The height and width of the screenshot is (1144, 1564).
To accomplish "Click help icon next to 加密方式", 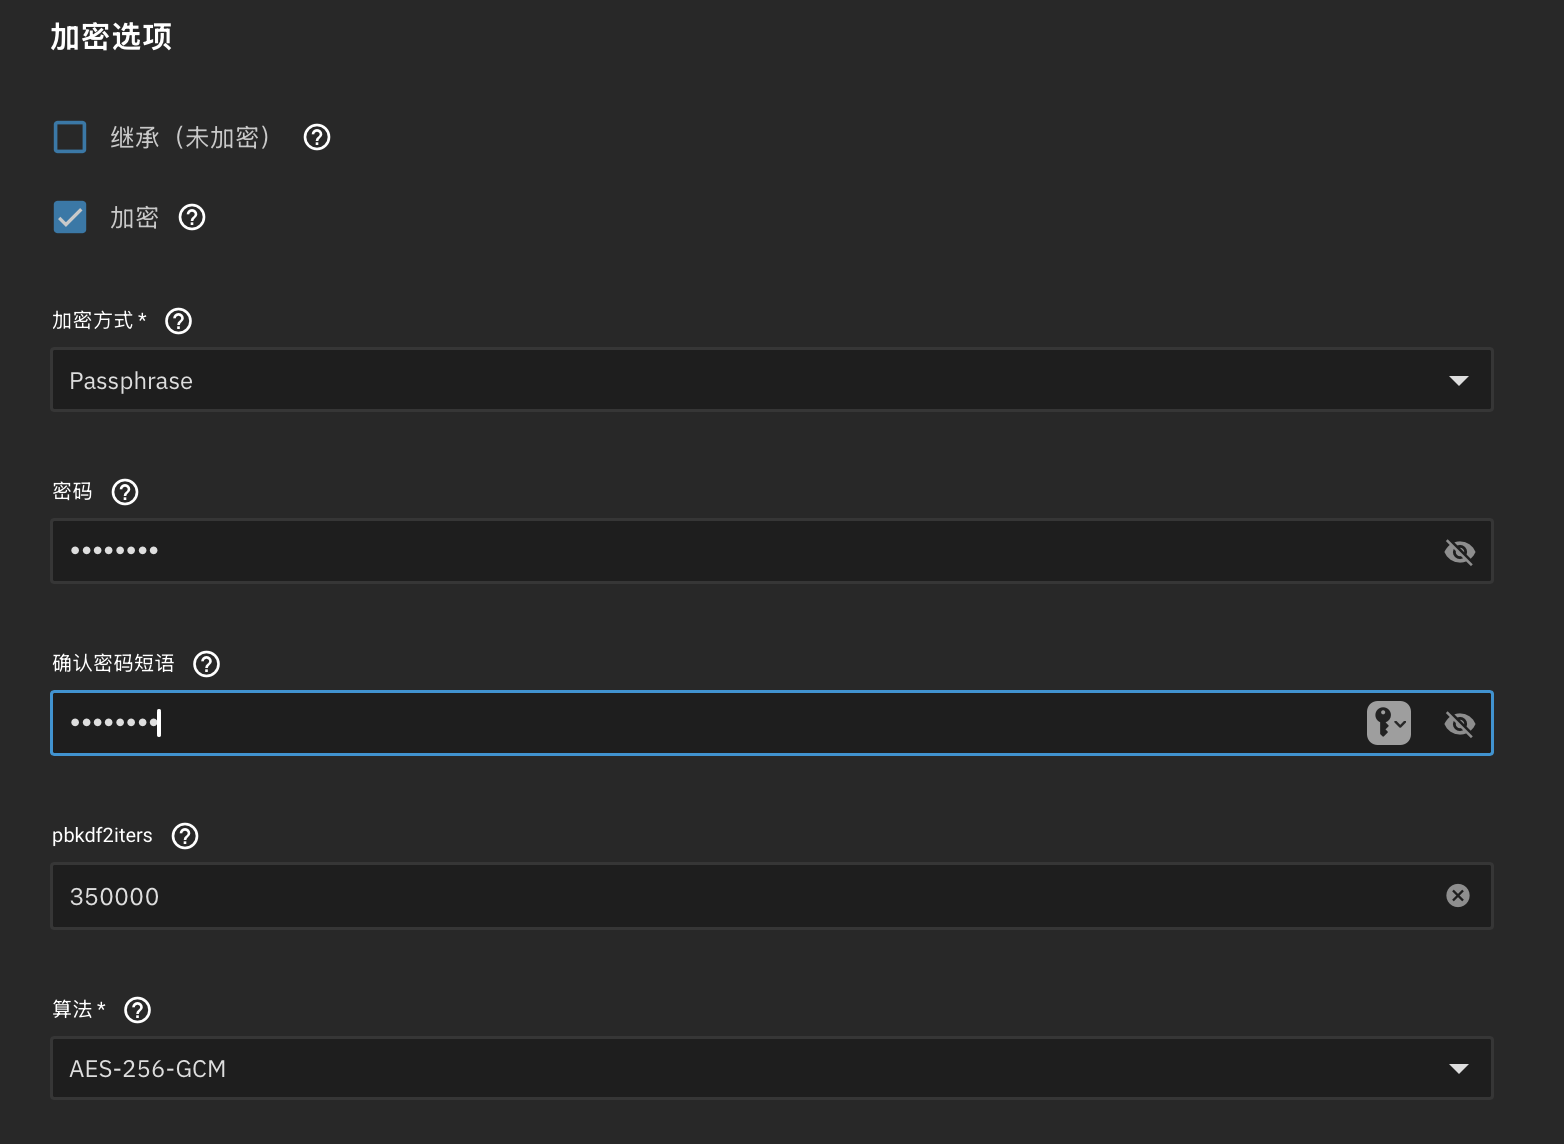I will 178,320.
